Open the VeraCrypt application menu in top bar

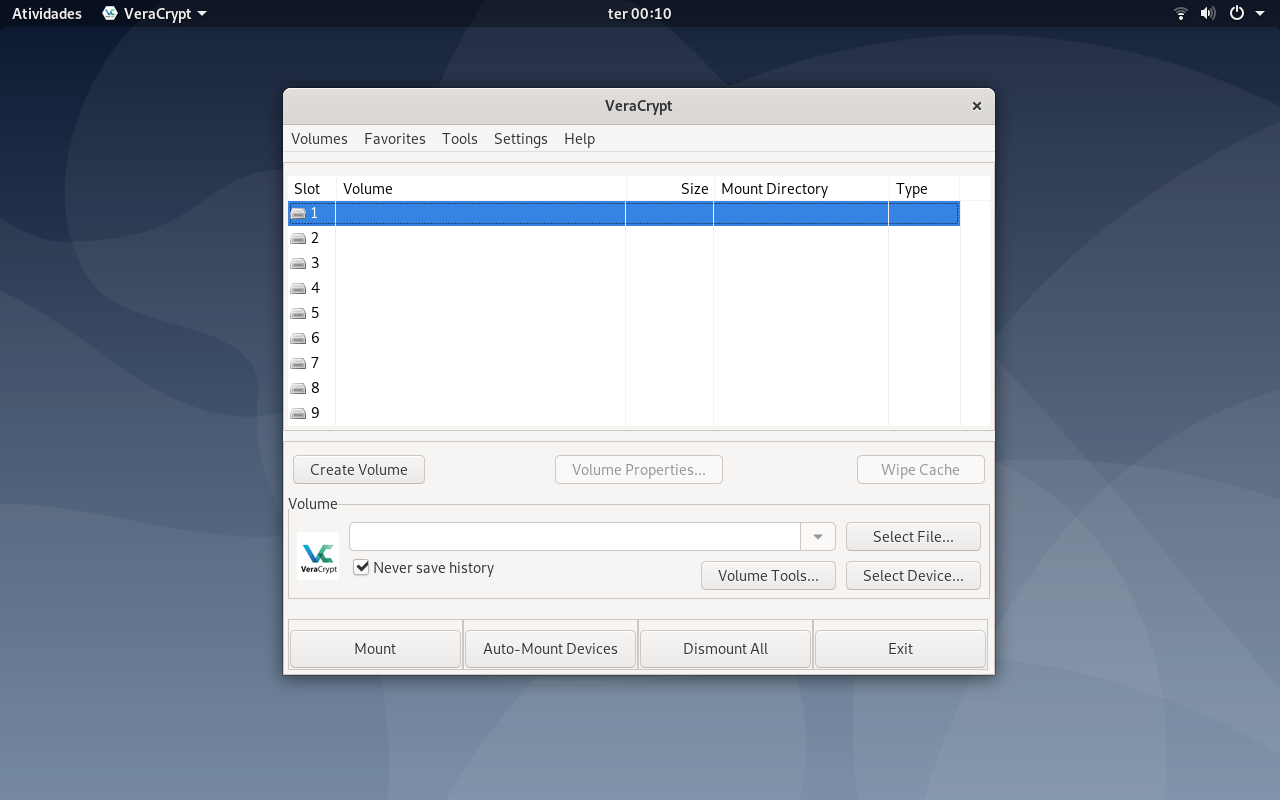click(x=155, y=13)
